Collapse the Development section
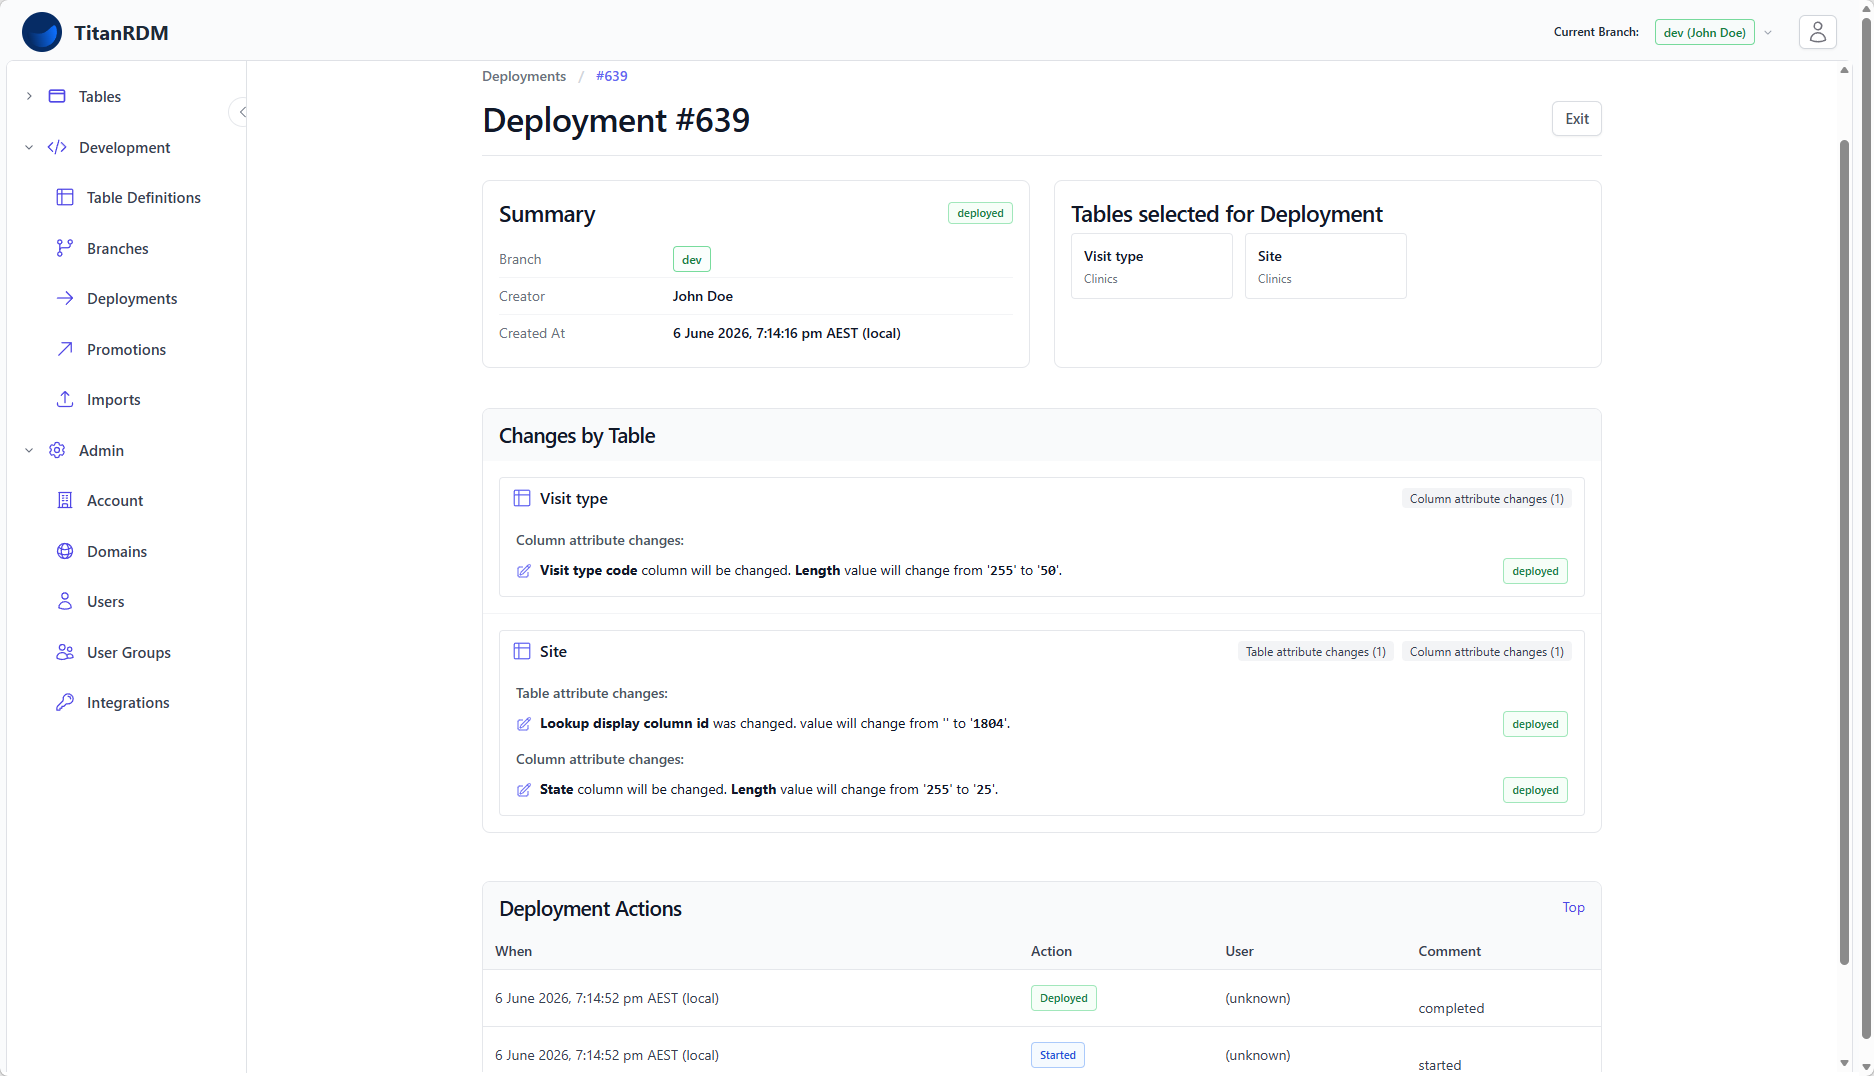The width and height of the screenshot is (1874, 1076). 29,147
